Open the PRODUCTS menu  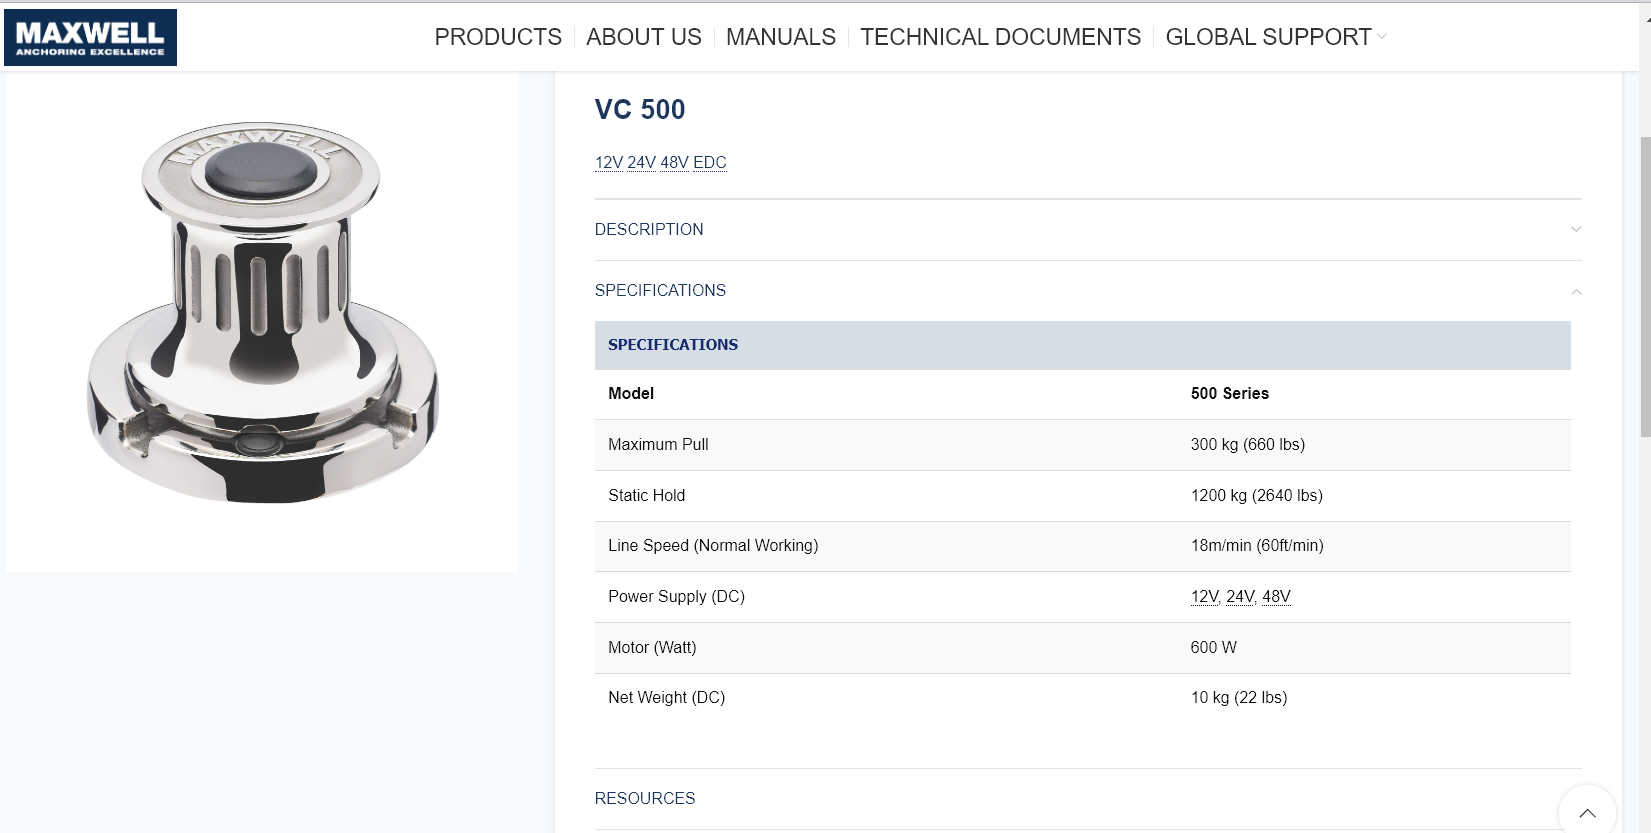[498, 37]
